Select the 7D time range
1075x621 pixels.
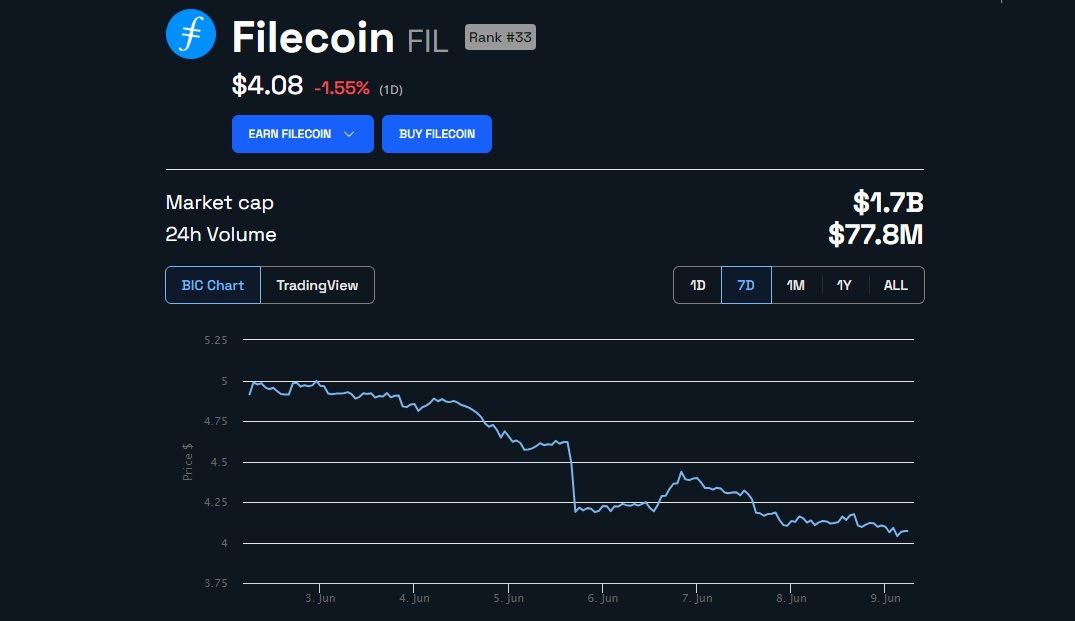pos(746,285)
